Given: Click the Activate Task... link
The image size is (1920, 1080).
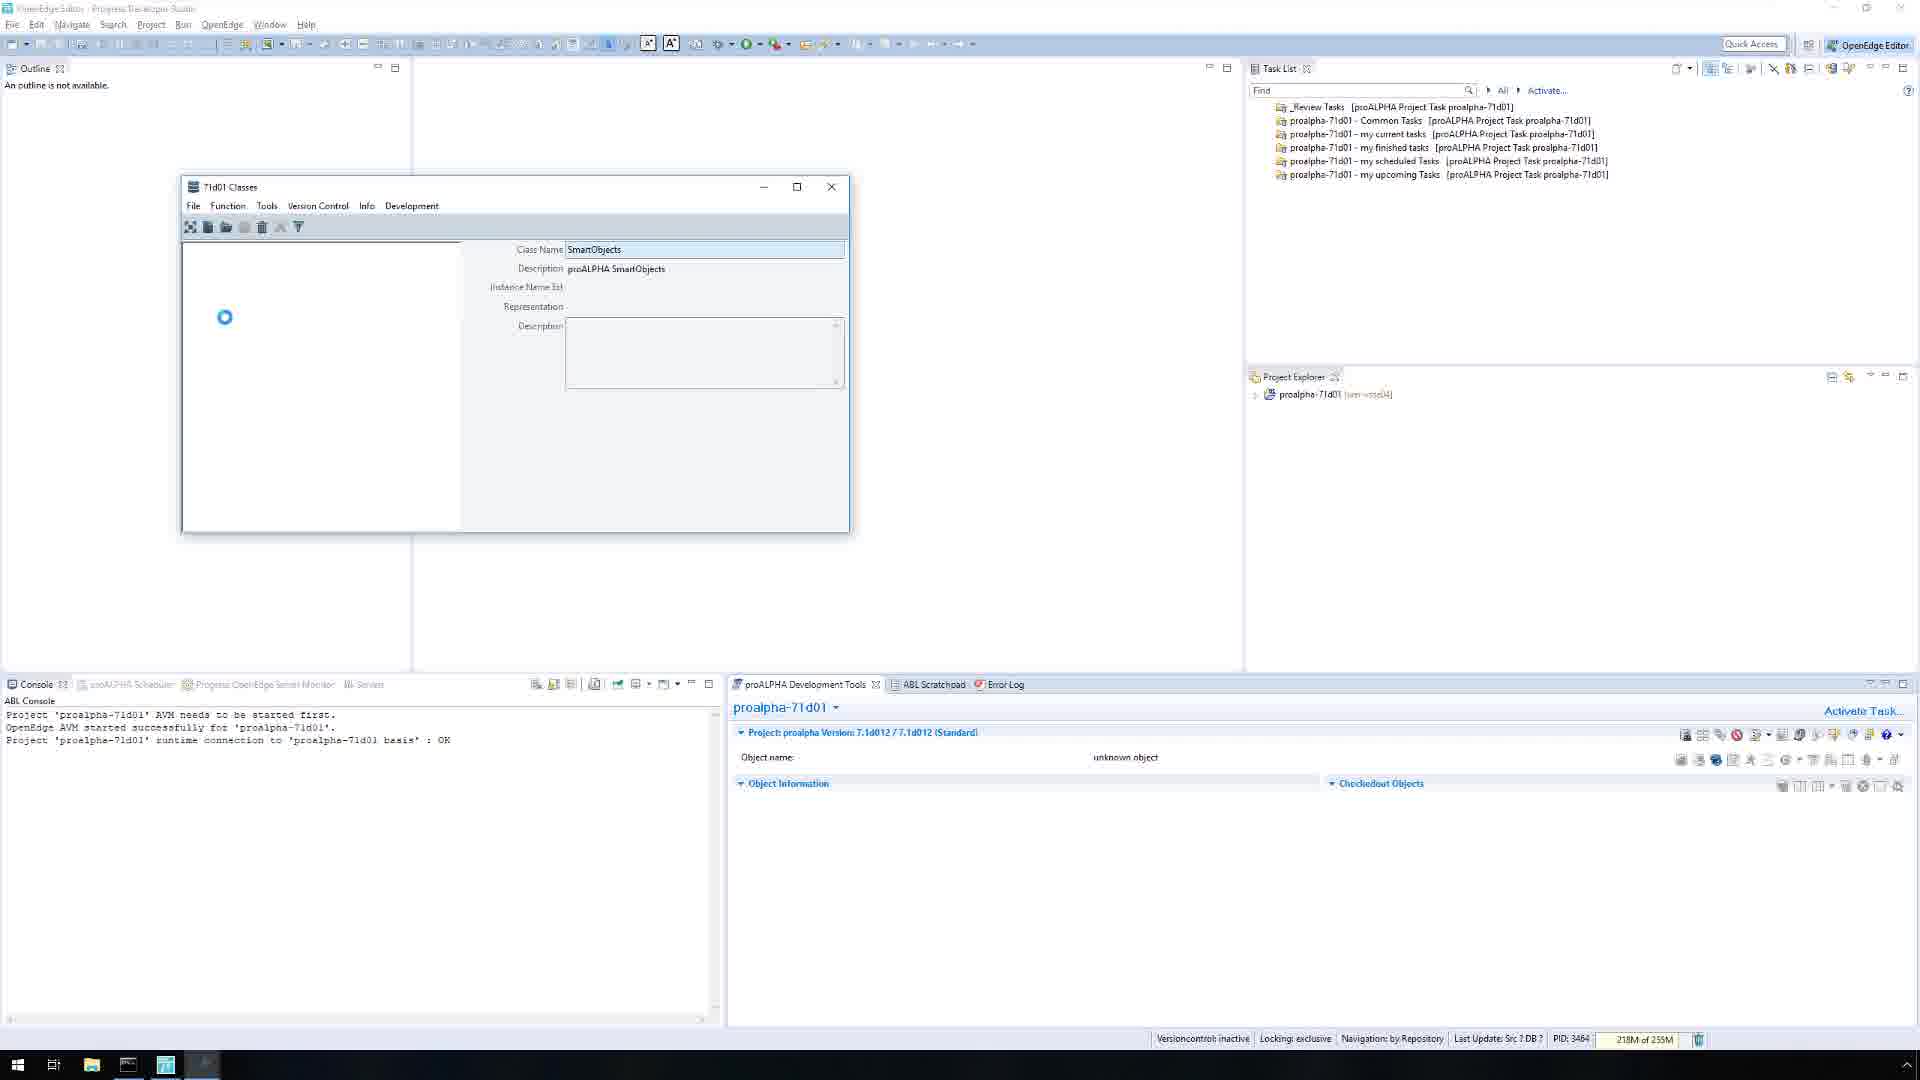Looking at the screenshot, I should pos(1864,711).
